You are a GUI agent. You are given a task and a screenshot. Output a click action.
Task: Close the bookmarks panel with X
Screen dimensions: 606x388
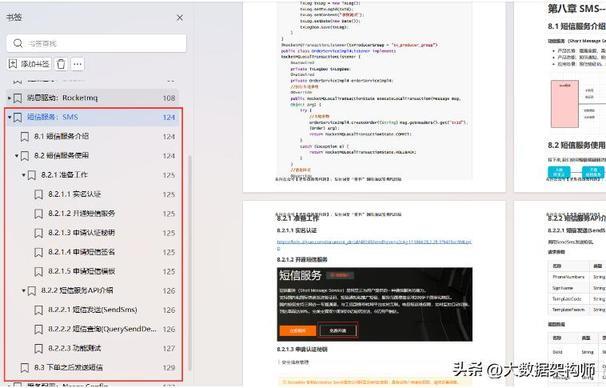click(x=180, y=18)
